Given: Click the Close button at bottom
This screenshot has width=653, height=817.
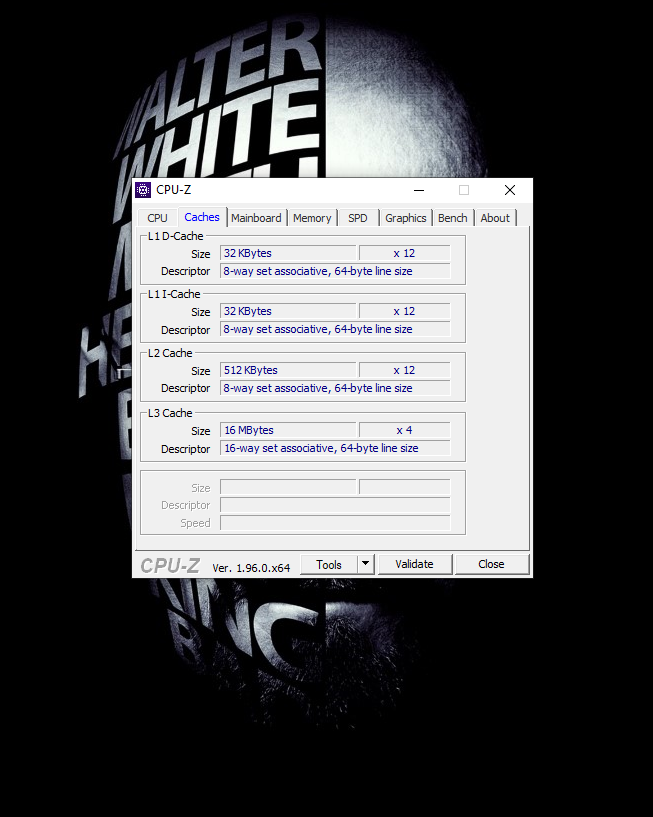Looking at the screenshot, I should pyautogui.click(x=491, y=564).
